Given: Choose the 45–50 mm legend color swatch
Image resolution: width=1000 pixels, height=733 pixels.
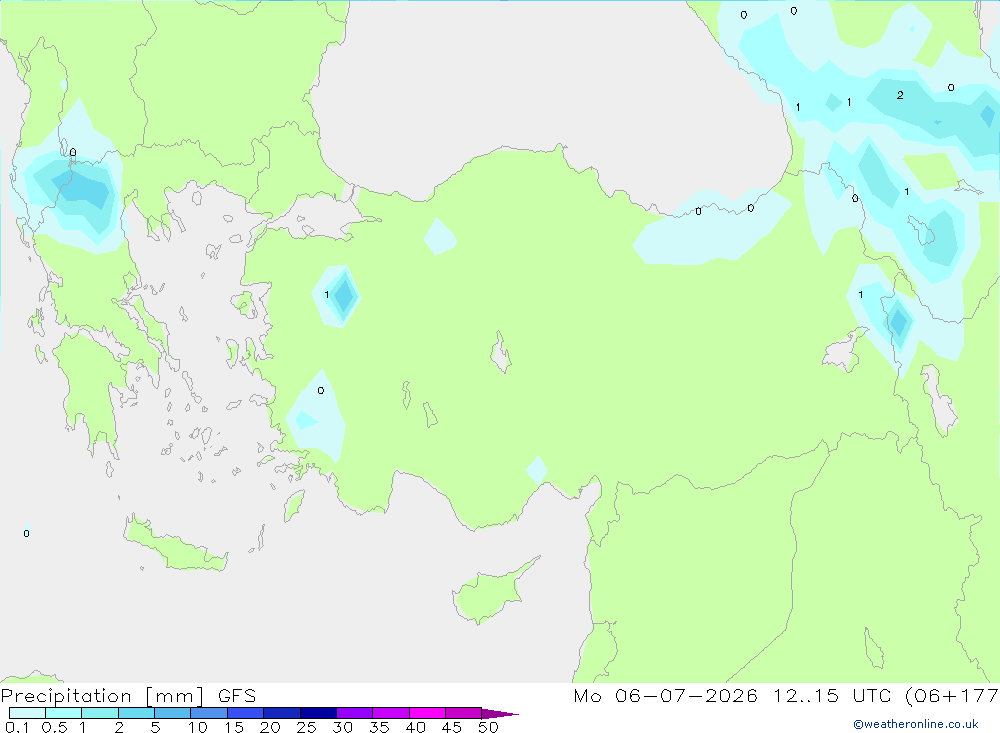Looking at the screenshot, I should [x=463, y=713].
